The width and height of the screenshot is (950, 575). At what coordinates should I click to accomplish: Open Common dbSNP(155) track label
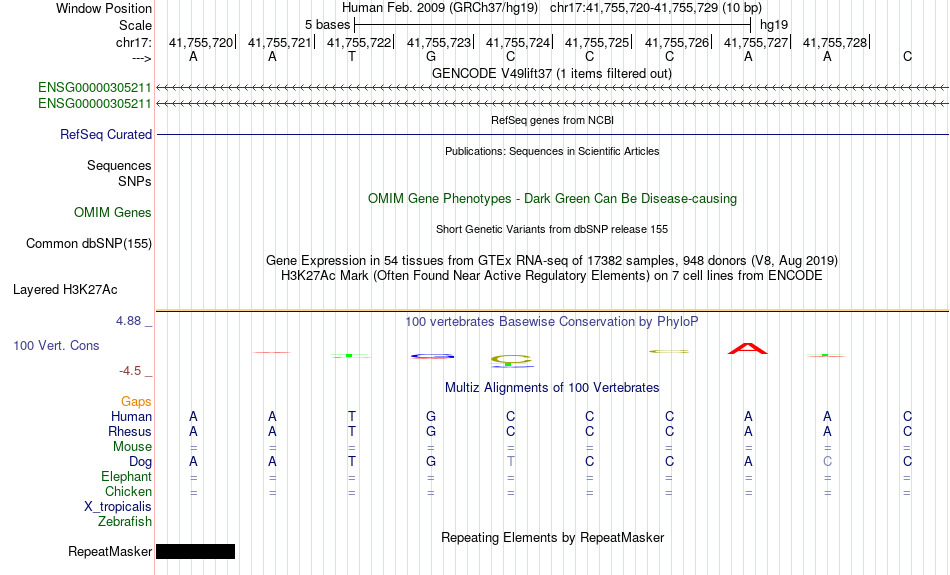point(89,244)
